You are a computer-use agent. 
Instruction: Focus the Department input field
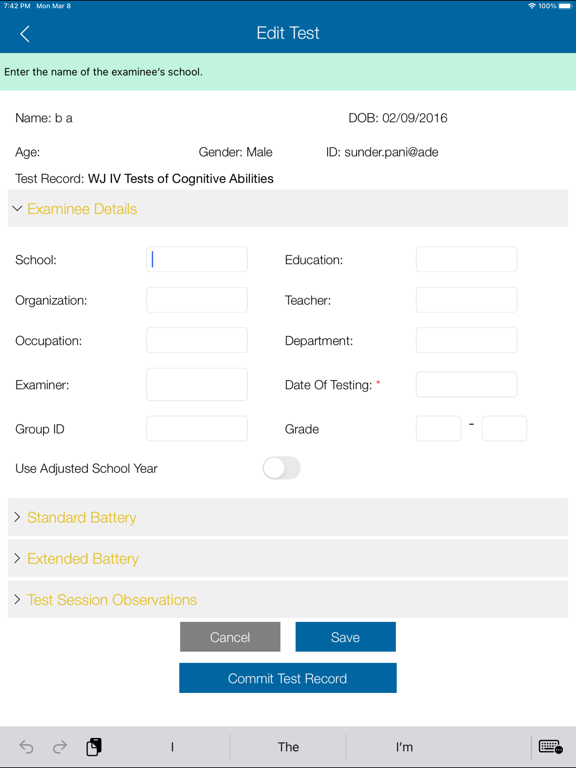(466, 340)
